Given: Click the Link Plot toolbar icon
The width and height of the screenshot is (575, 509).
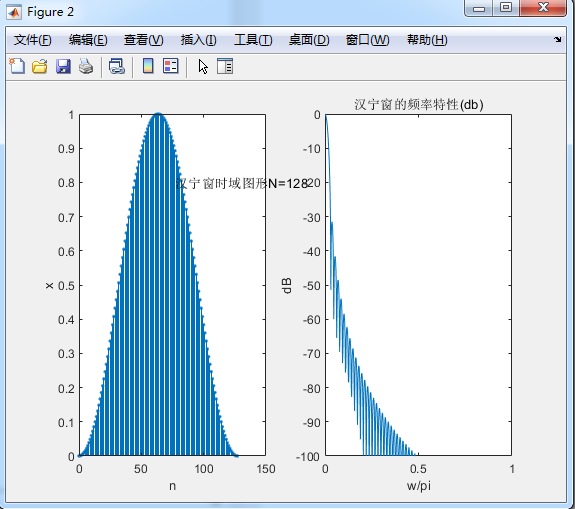Looking at the screenshot, I should 117,66.
